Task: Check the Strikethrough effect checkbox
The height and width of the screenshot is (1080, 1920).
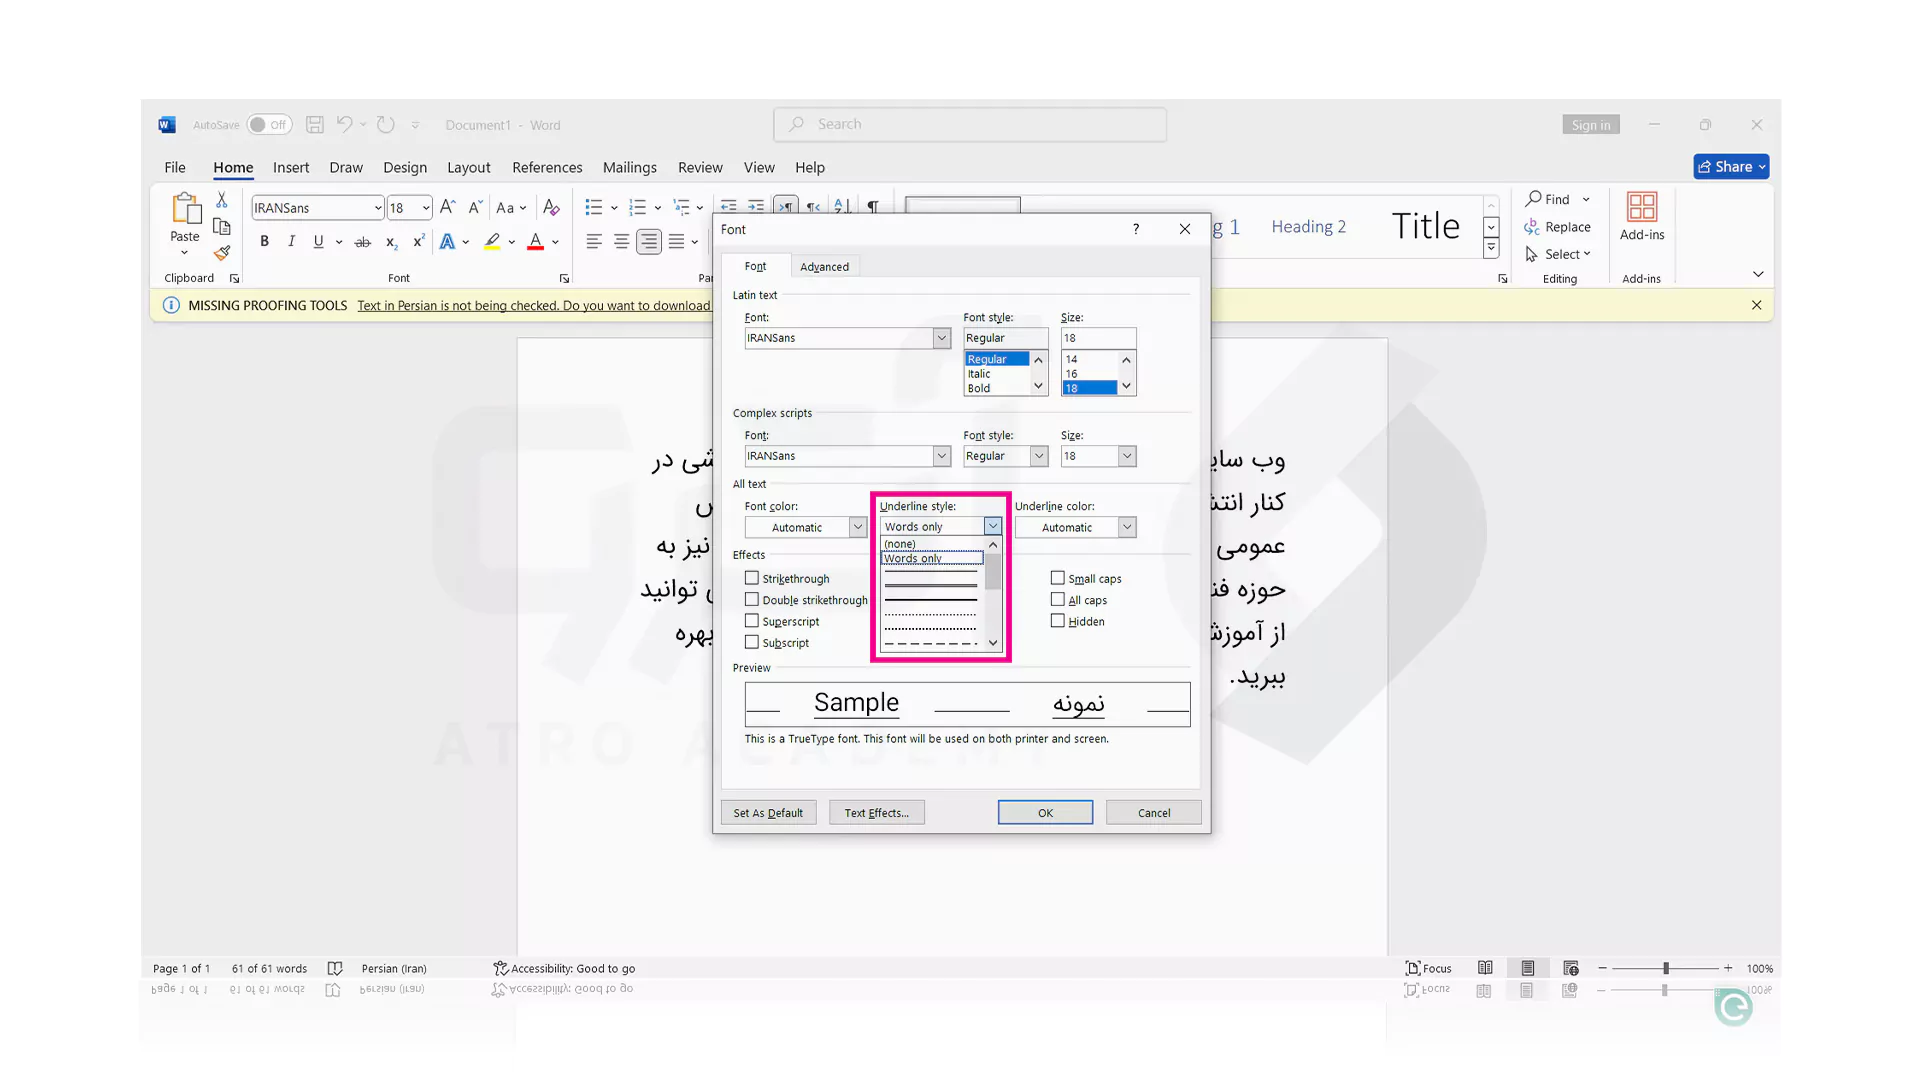Action: click(x=752, y=578)
